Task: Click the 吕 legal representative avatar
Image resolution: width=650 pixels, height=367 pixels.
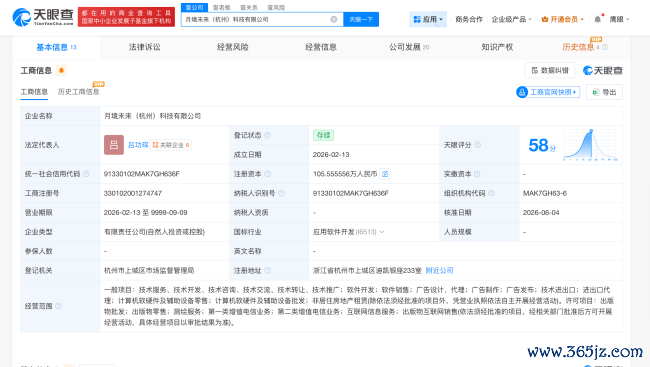Action: [x=114, y=145]
